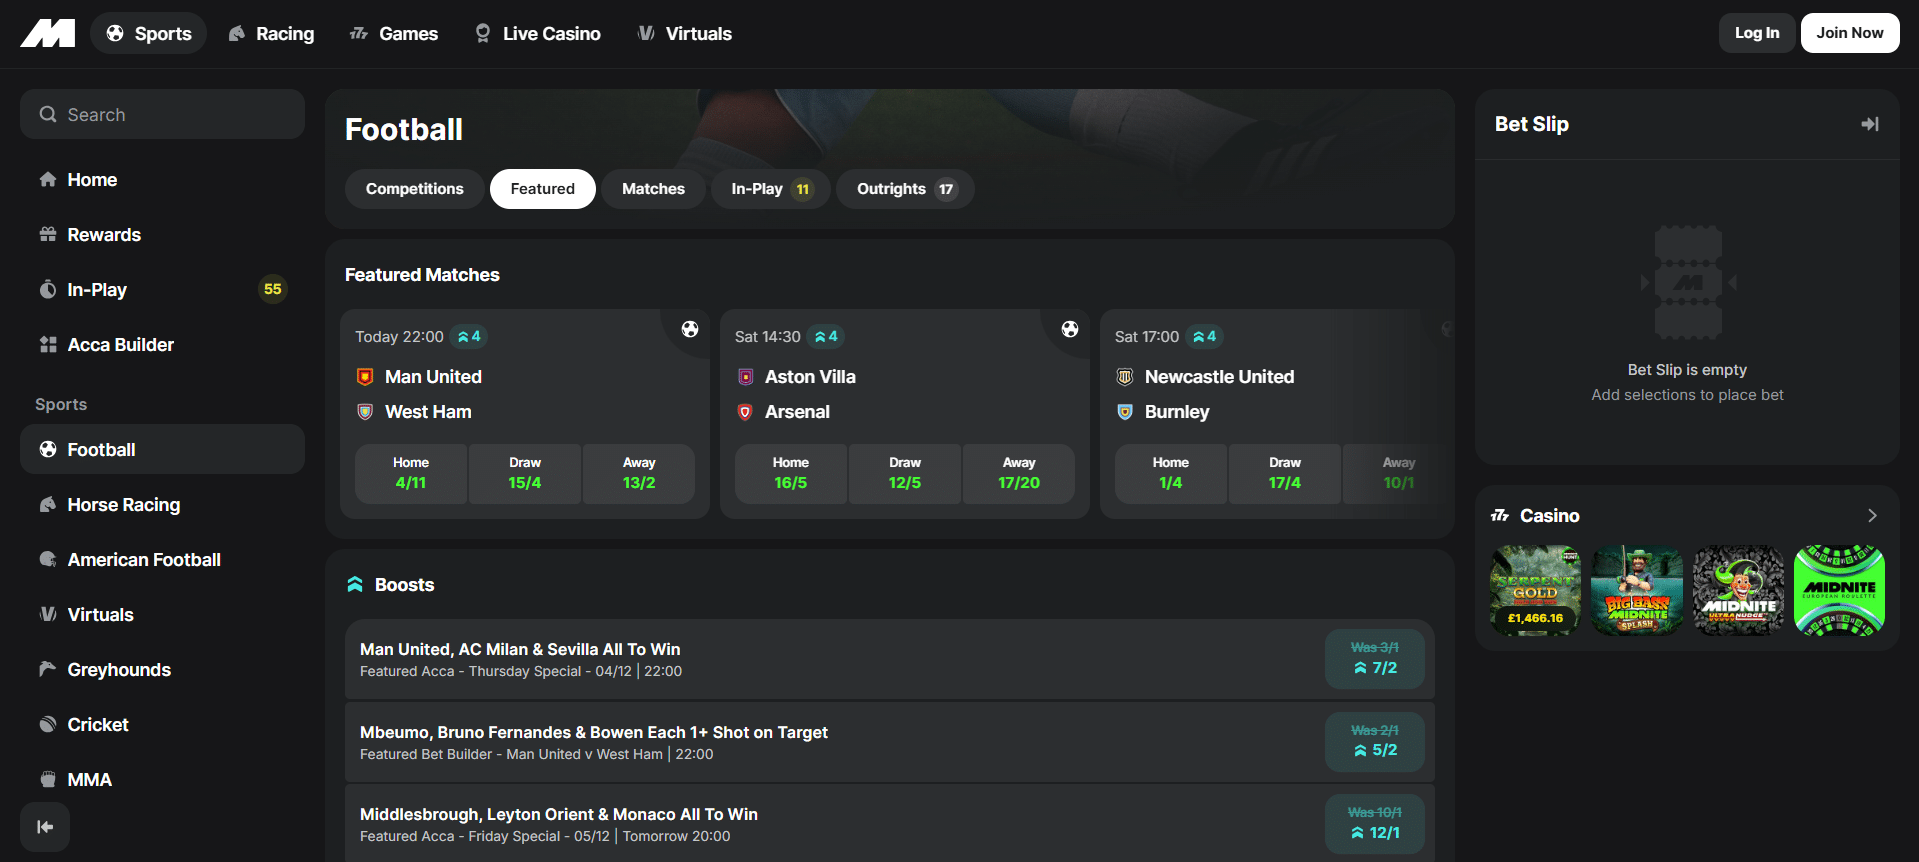Click football icon on Aston Villa match card
The height and width of the screenshot is (862, 1919).
pos(1070,329)
